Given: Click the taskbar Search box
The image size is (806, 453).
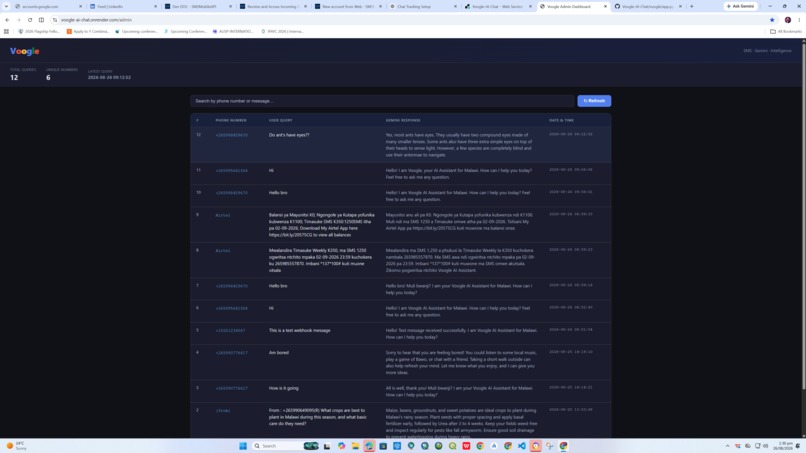Looking at the screenshot, I should tap(285, 446).
